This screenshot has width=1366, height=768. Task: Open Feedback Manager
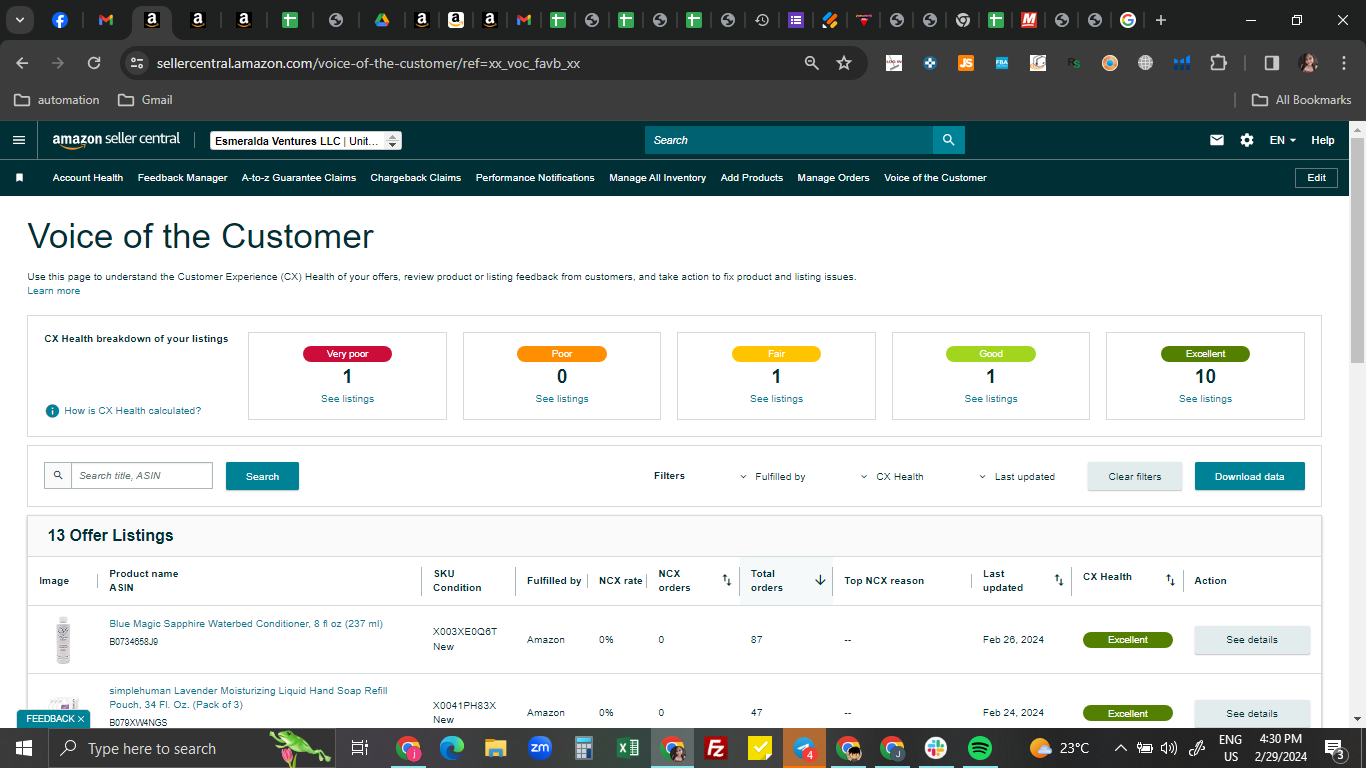tap(183, 178)
